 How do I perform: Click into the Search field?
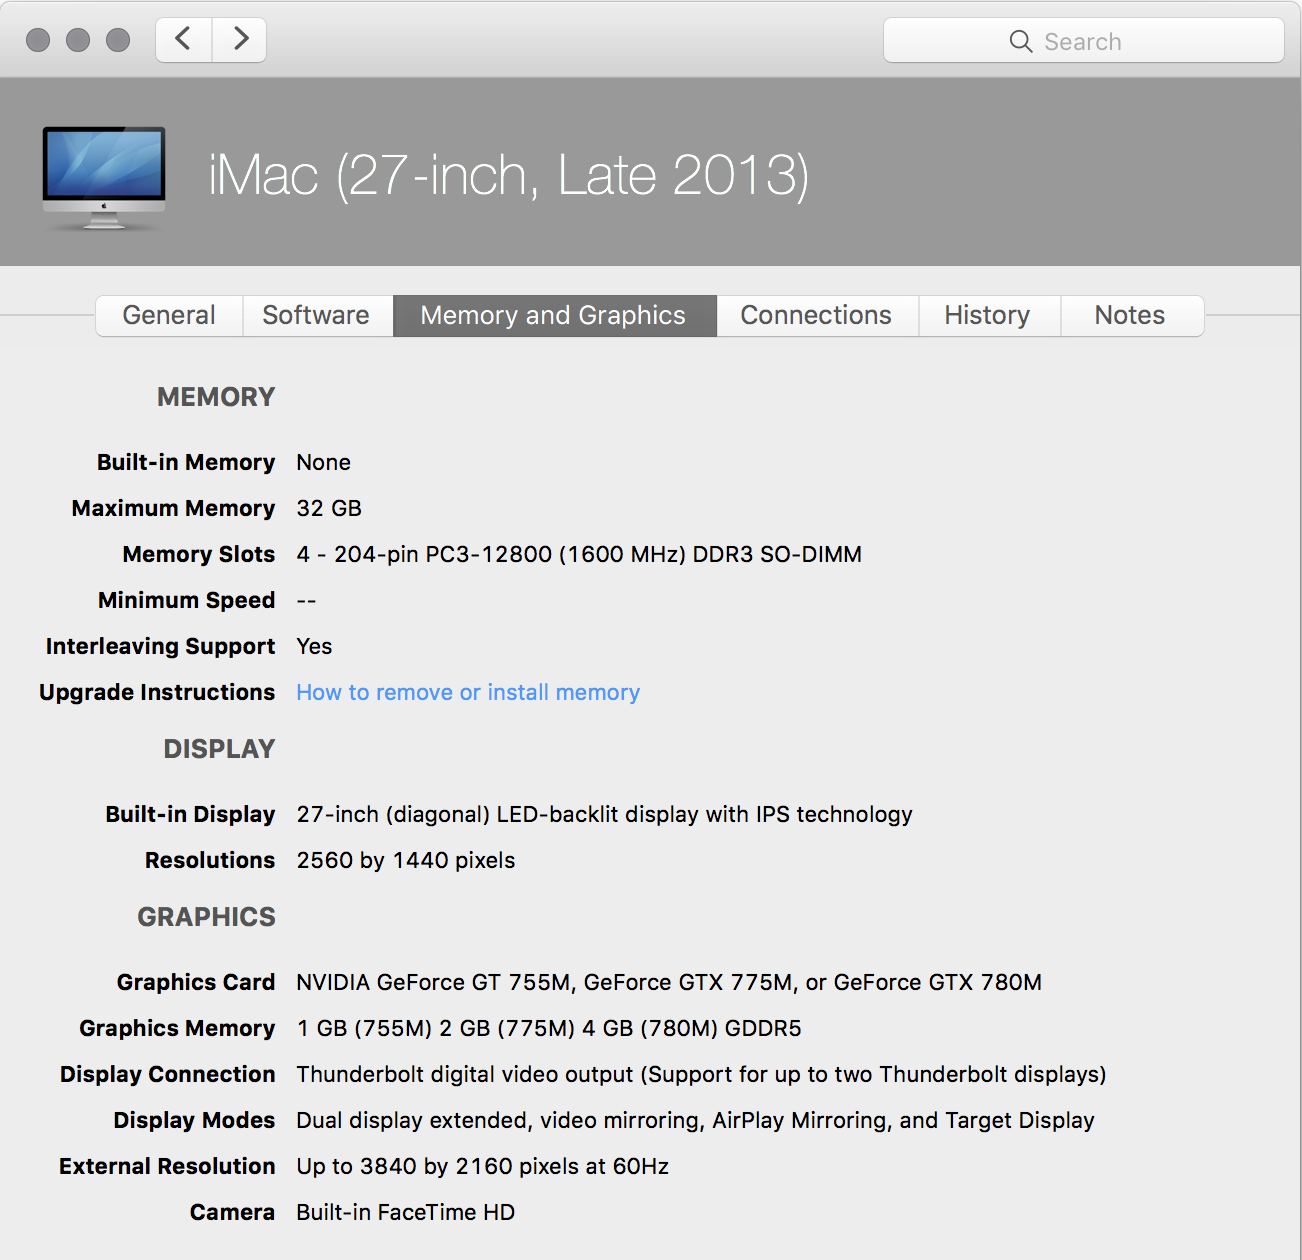1084,41
